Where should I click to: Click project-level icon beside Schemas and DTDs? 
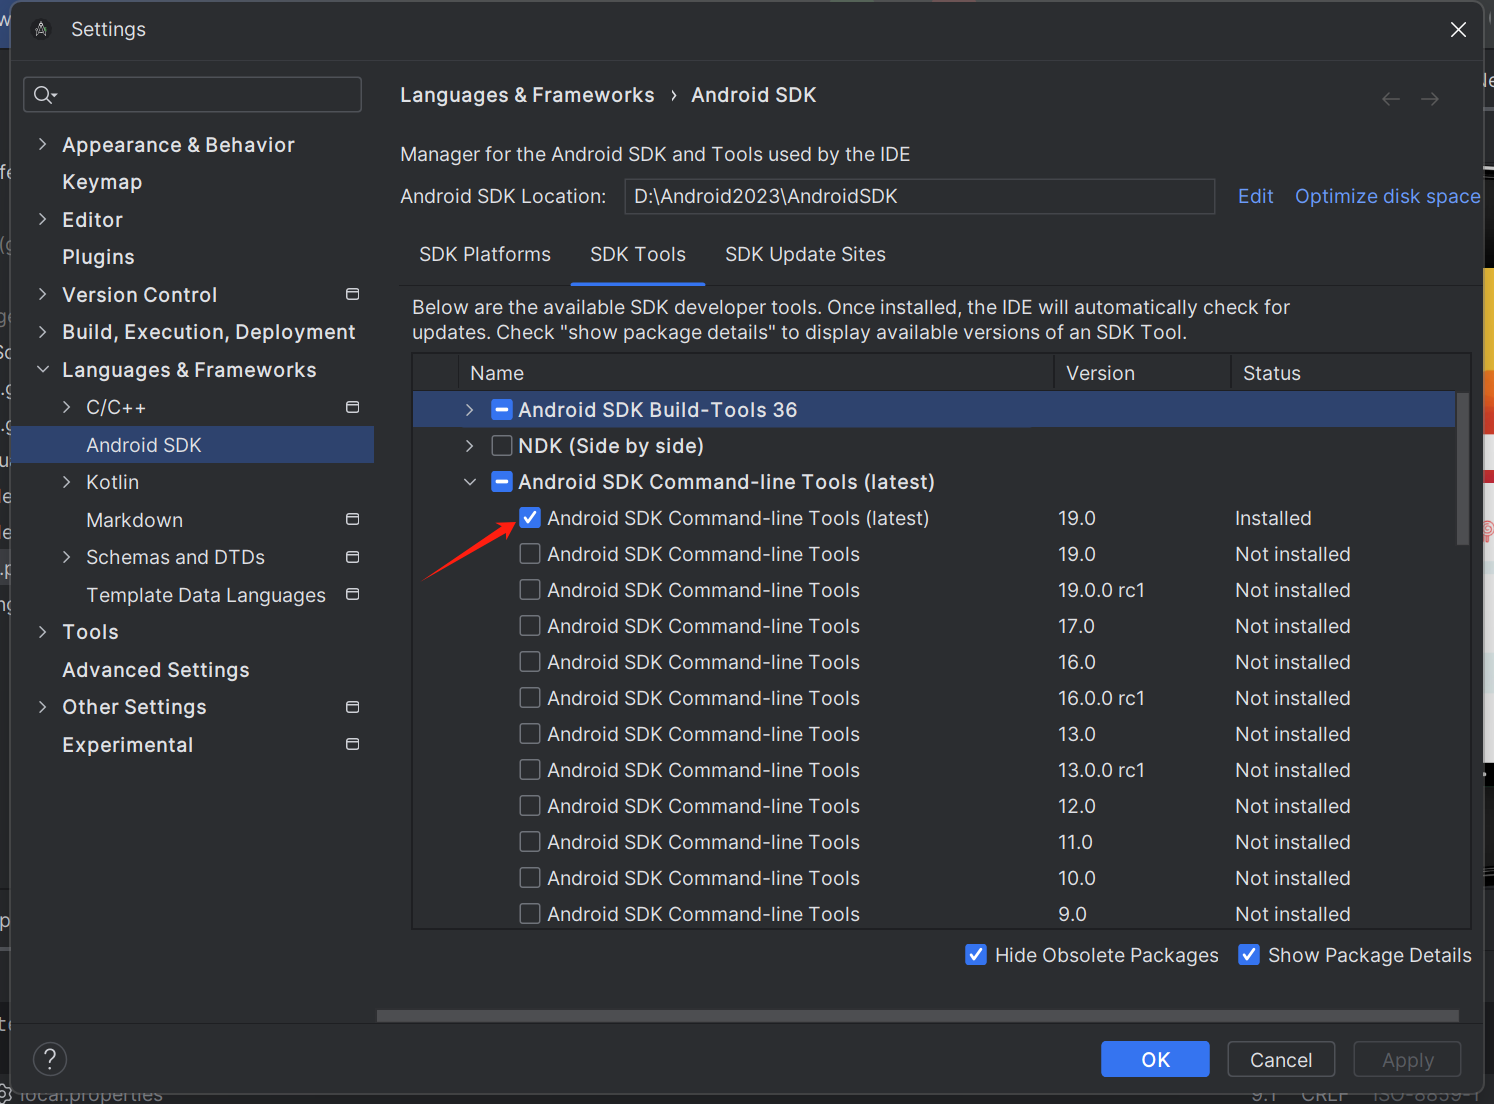point(352,557)
